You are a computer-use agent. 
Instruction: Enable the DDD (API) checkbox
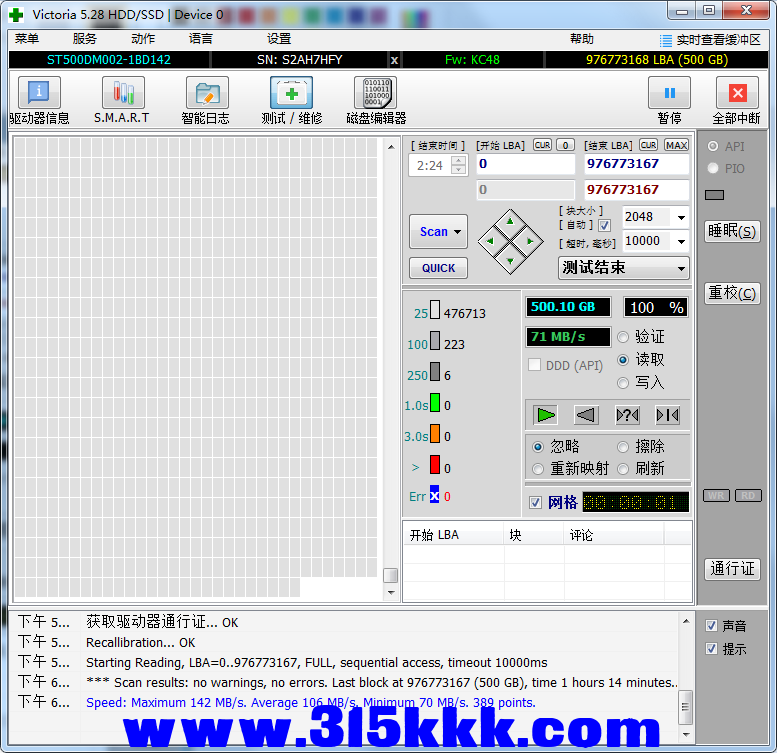(x=534, y=365)
